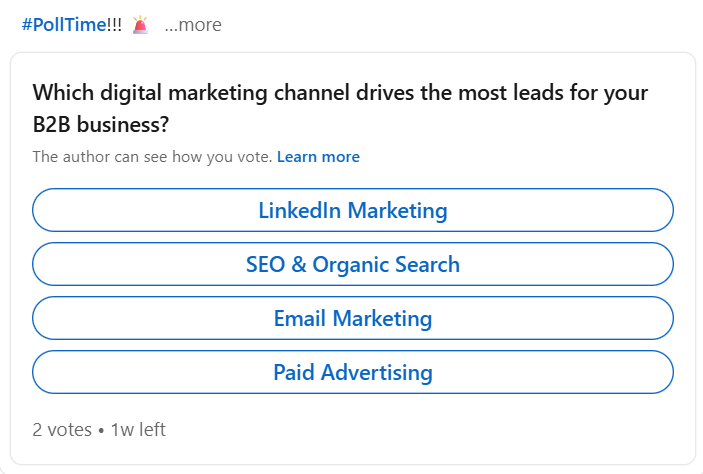The image size is (703, 474).
Task: View the 2 votes count
Action: pos(62,430)
